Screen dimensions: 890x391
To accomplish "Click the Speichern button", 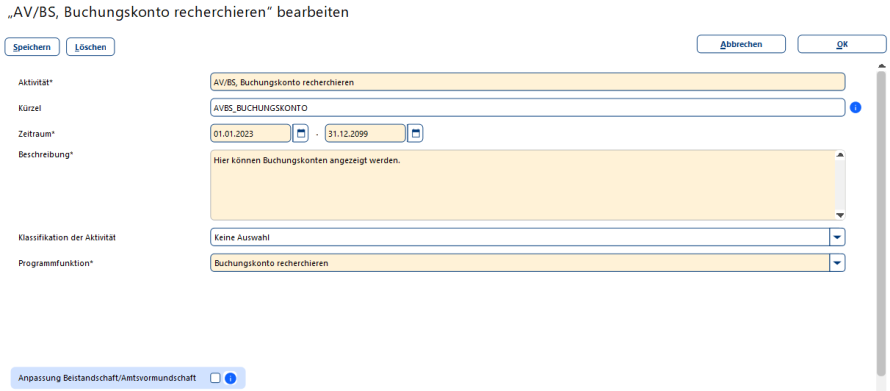I will coord(32,47).
